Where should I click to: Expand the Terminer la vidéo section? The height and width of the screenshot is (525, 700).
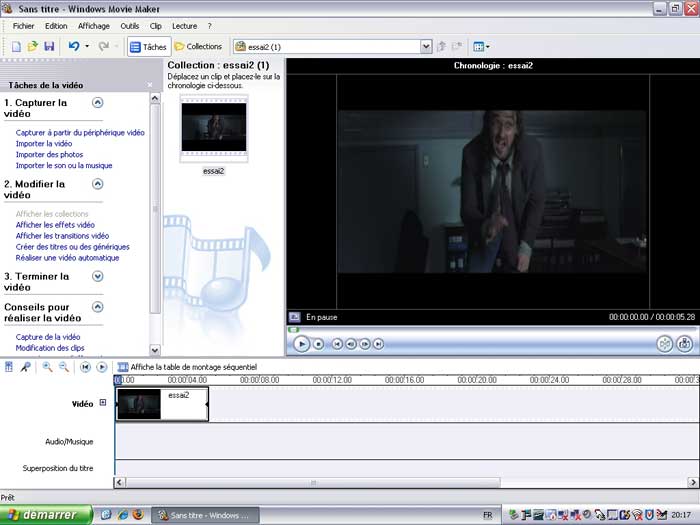click(x=97, y=276)
